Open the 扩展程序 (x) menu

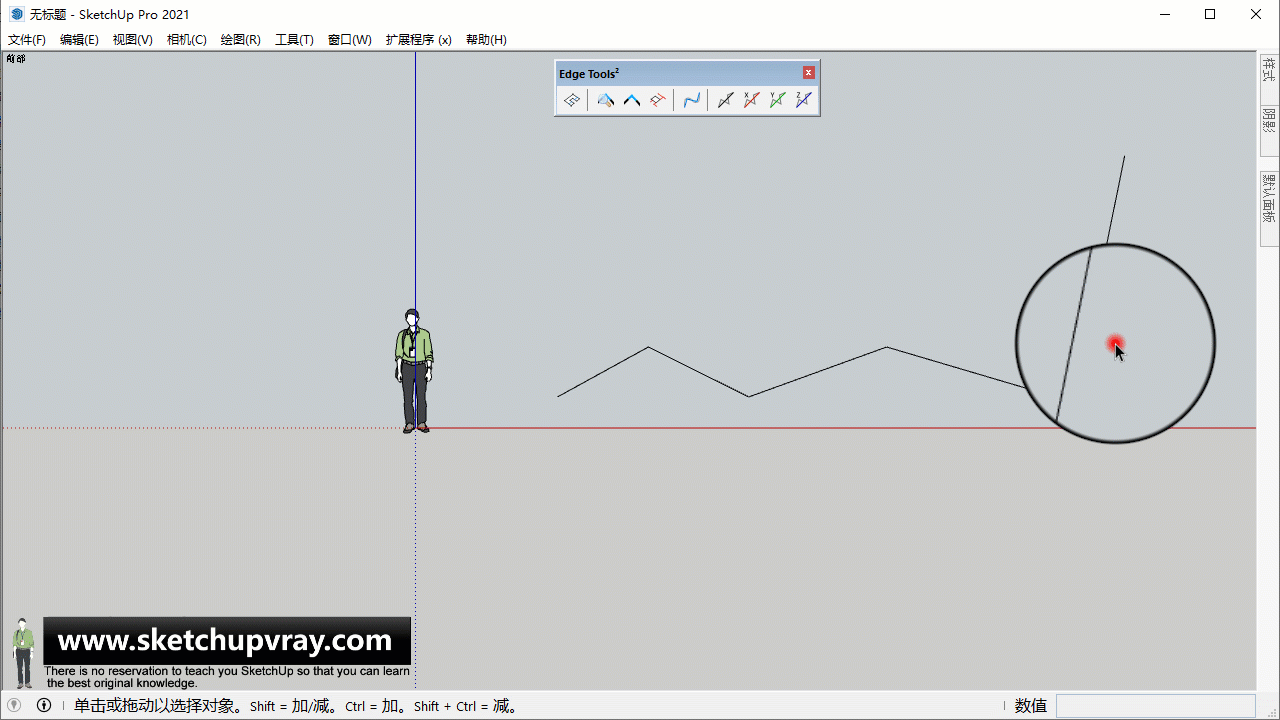point(418,40)
